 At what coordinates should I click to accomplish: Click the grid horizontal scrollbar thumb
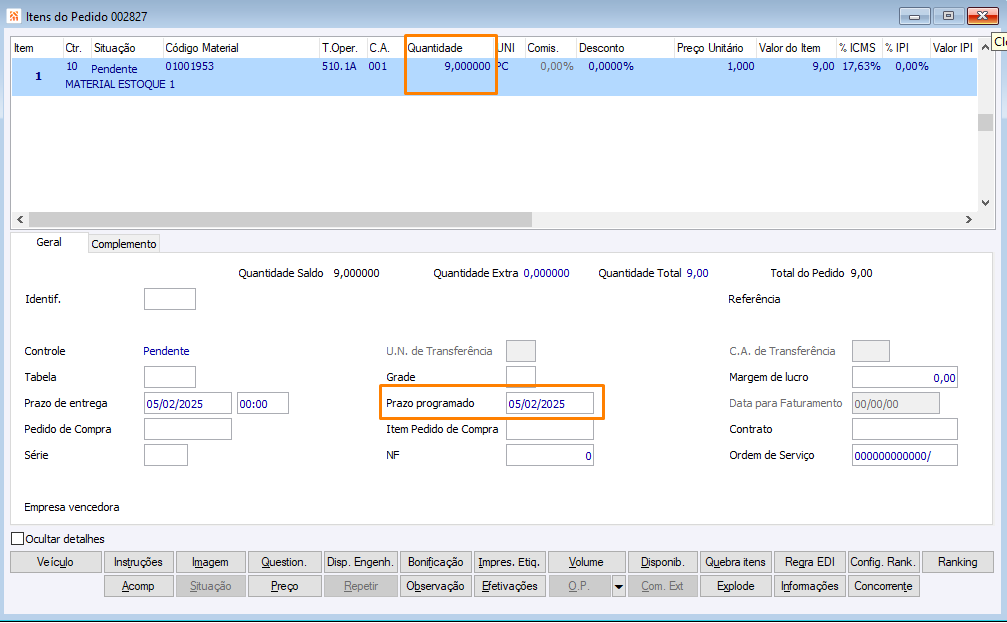pyautogui.click(x=280, y=220)
